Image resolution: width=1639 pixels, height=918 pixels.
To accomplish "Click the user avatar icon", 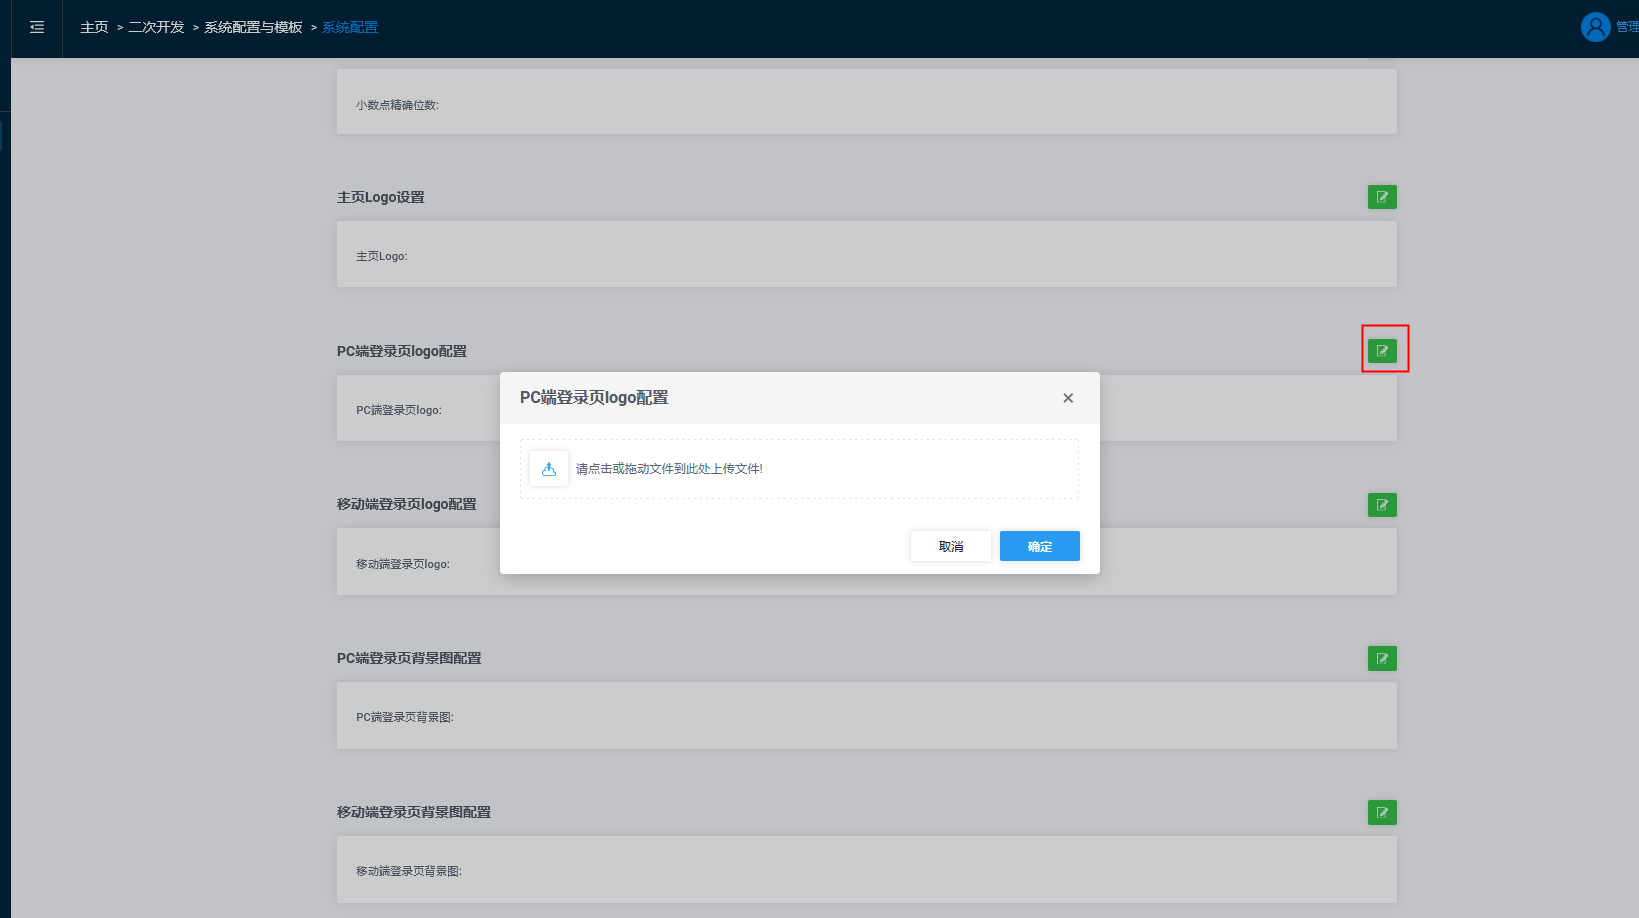I will point(1595,27).
